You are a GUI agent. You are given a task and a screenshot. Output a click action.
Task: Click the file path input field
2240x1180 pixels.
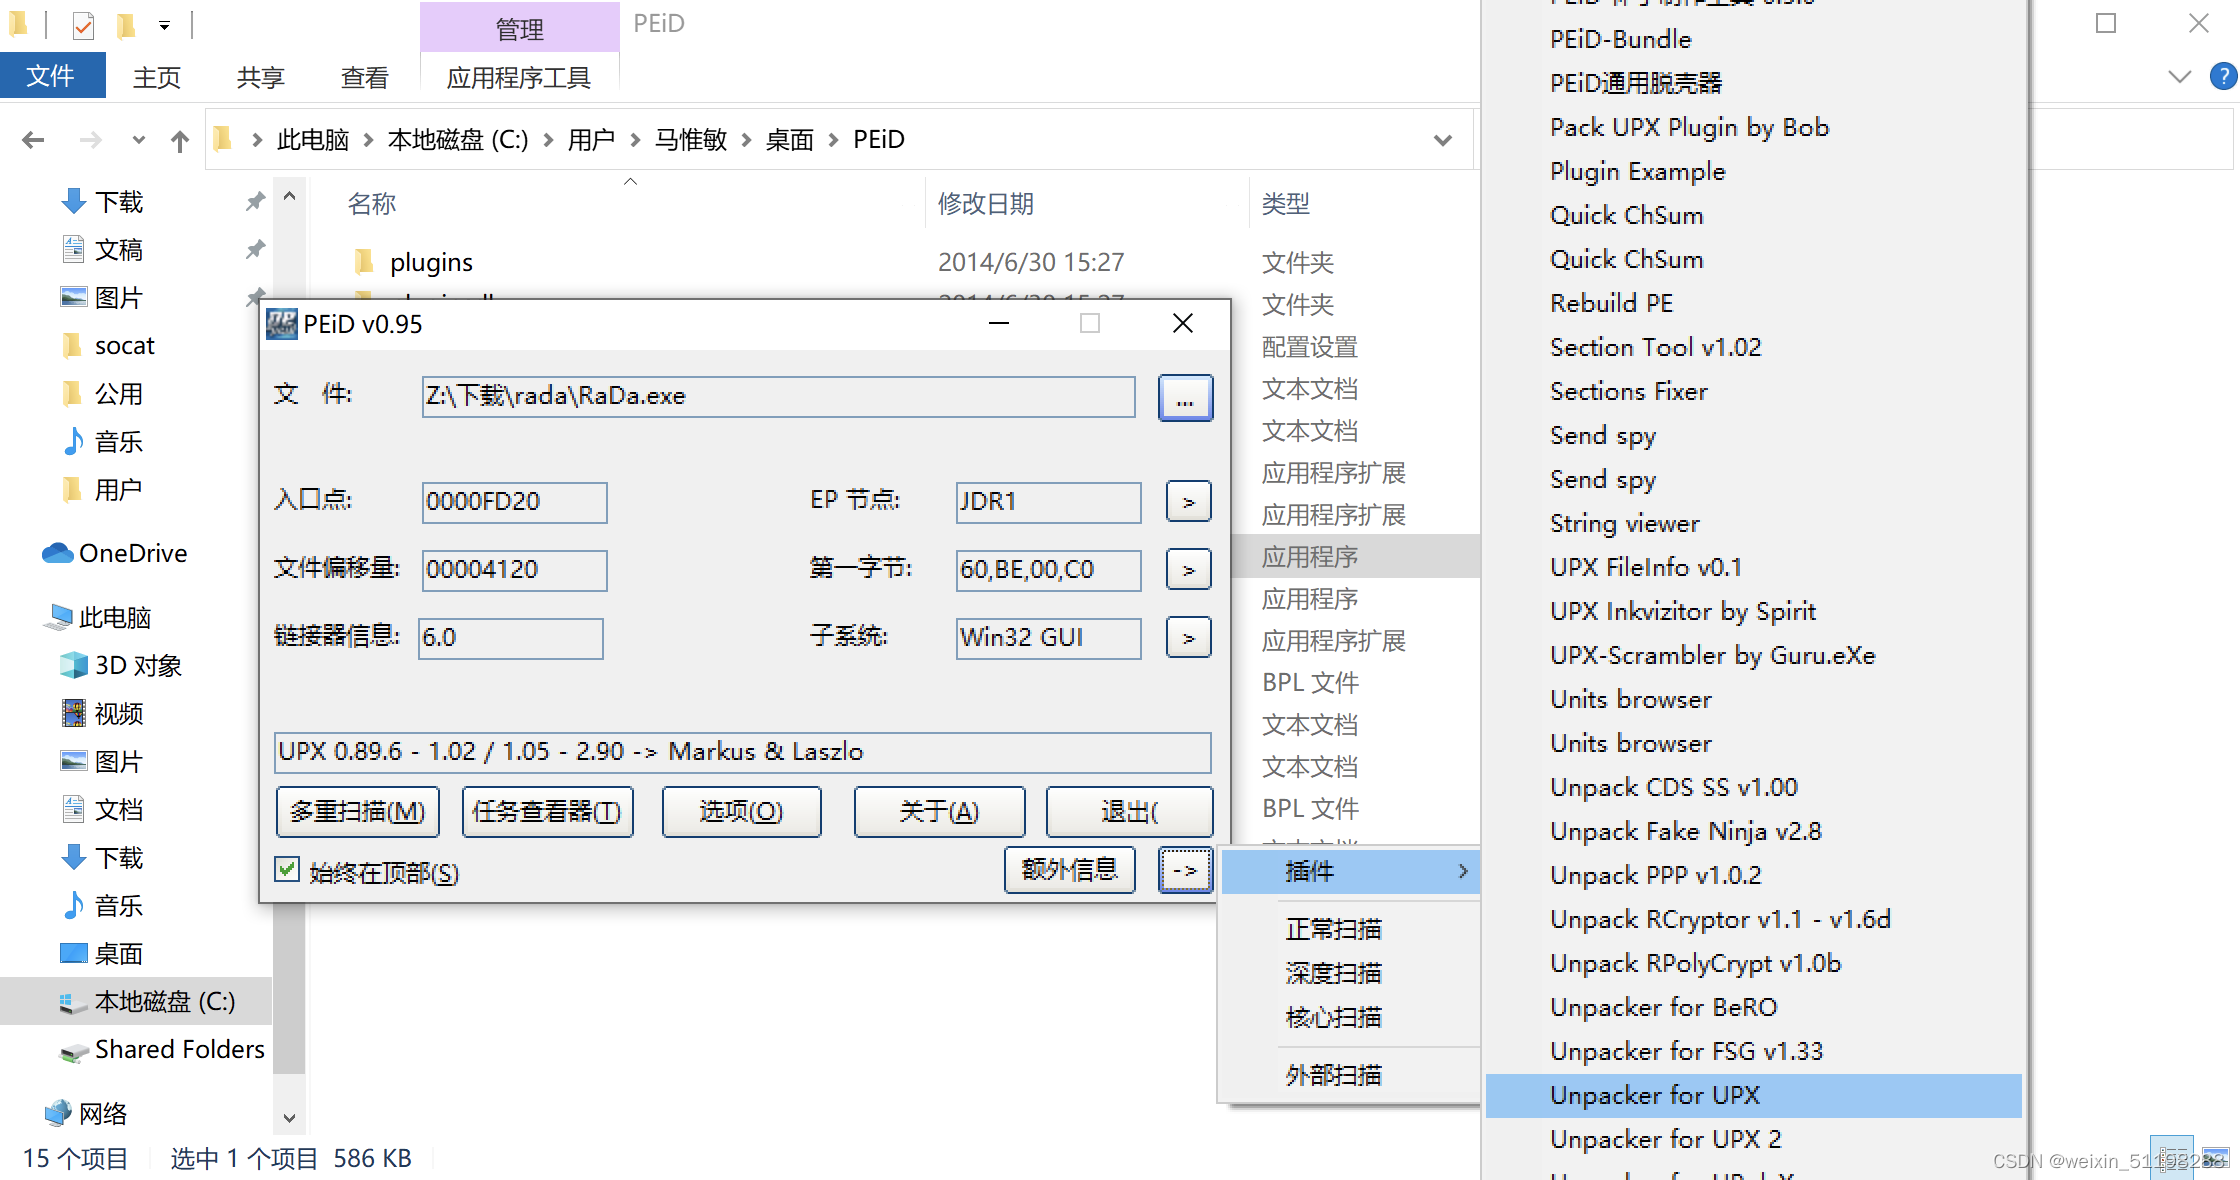point(778,396)
